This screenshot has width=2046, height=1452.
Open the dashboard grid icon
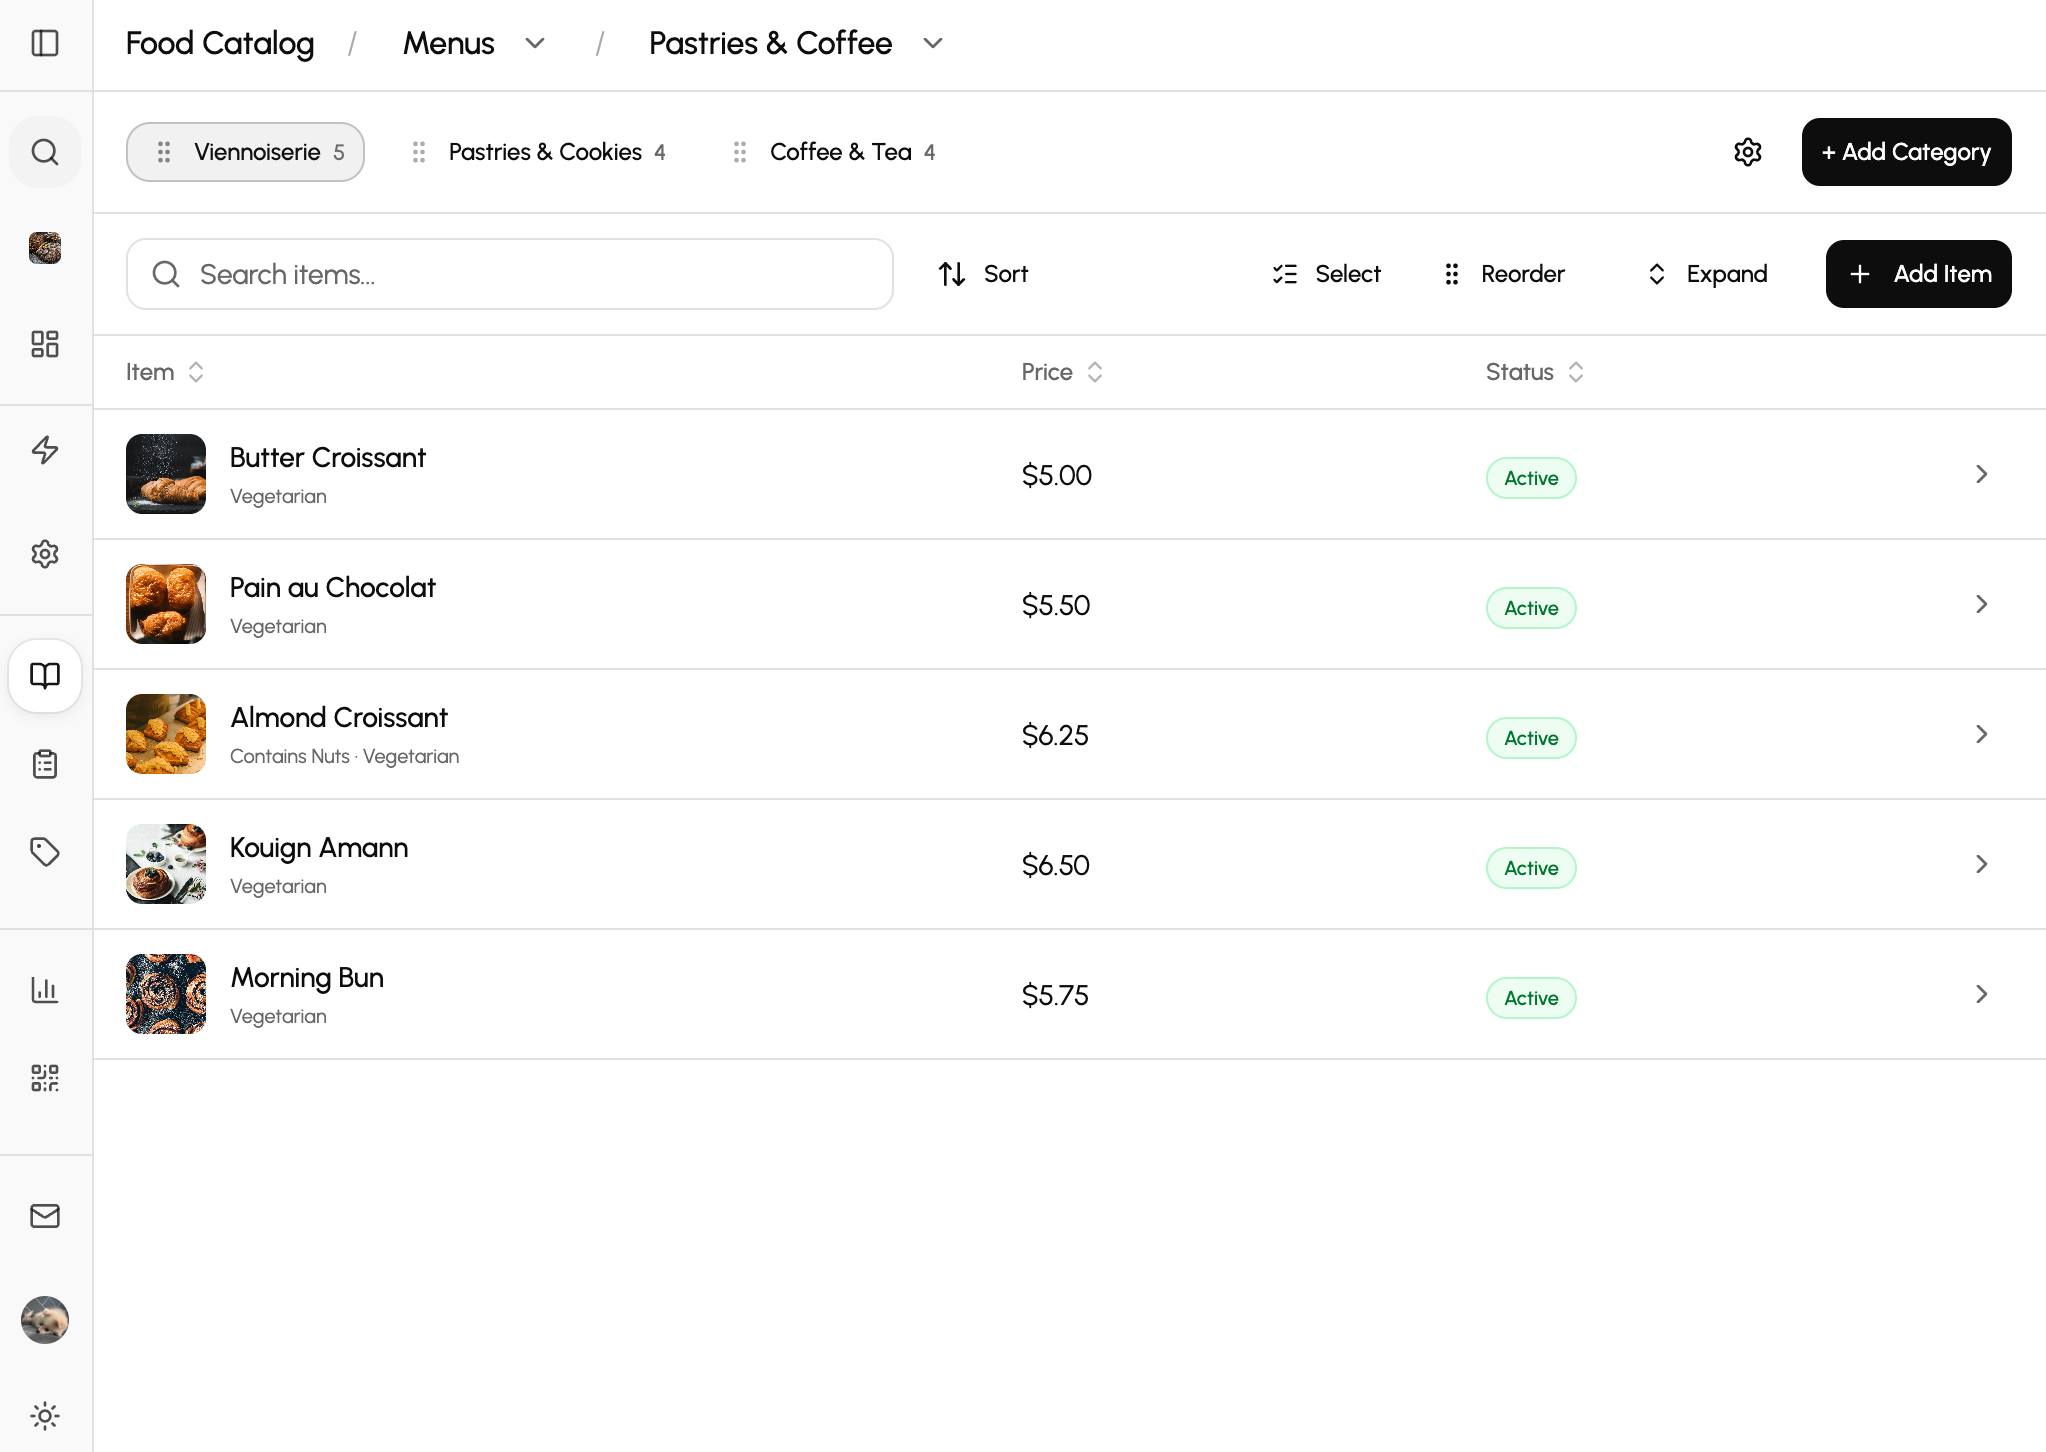pos(45,344)
